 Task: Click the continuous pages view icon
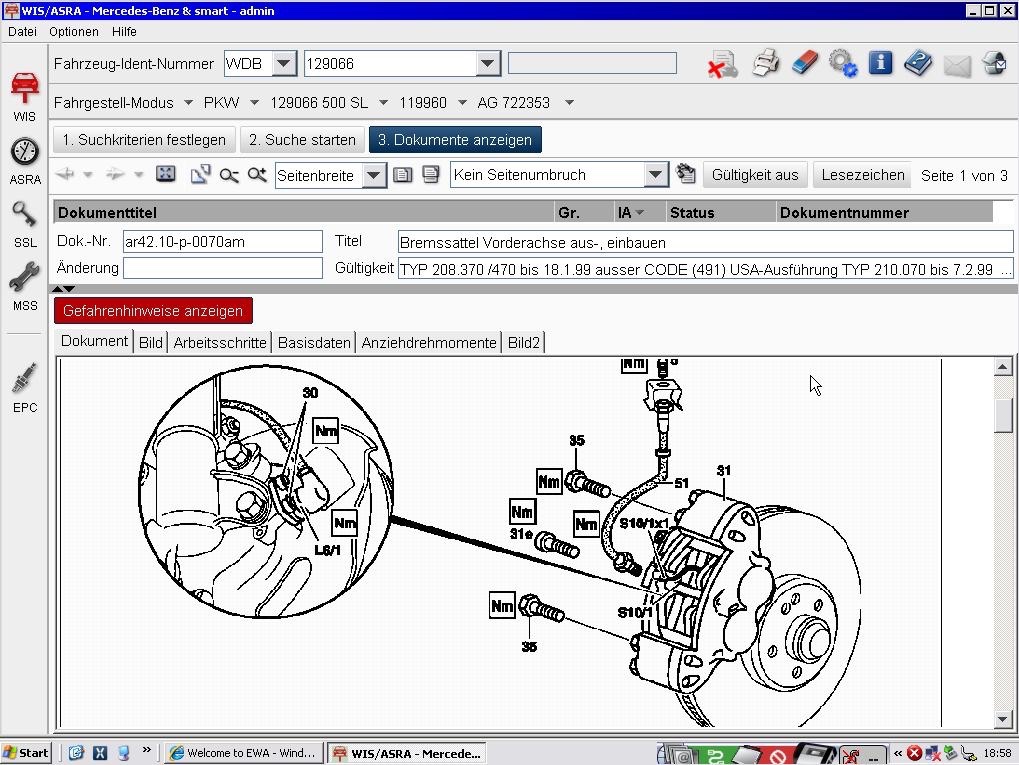click(430, 174)
